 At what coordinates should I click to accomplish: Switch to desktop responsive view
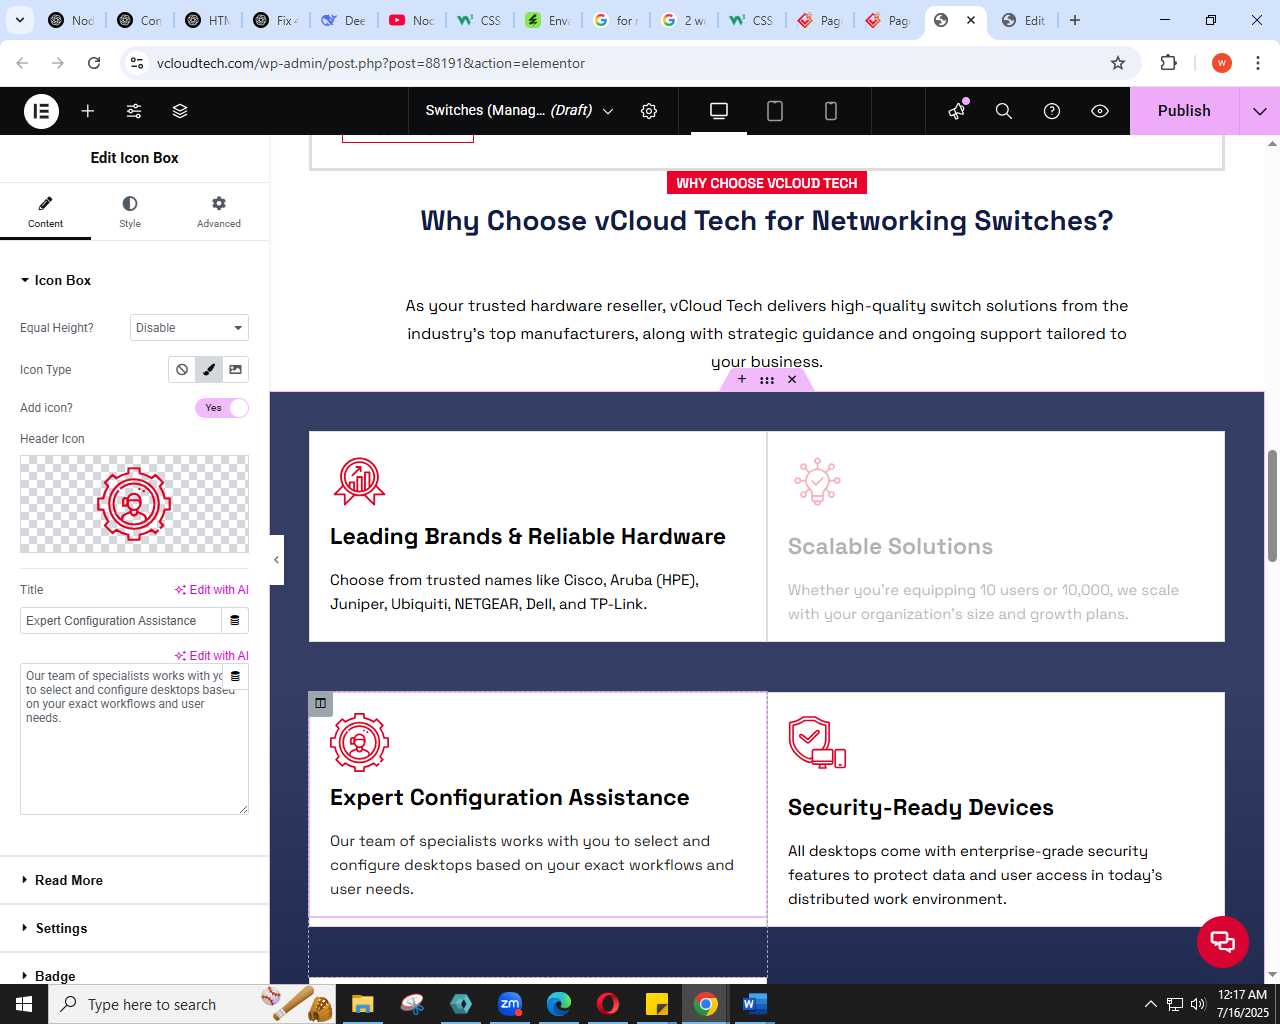[x=719, y=111]
